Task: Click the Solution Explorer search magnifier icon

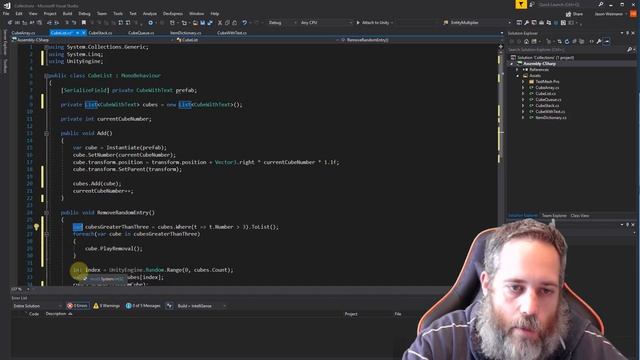Action: pyautogui.click(x=629, y=49)
